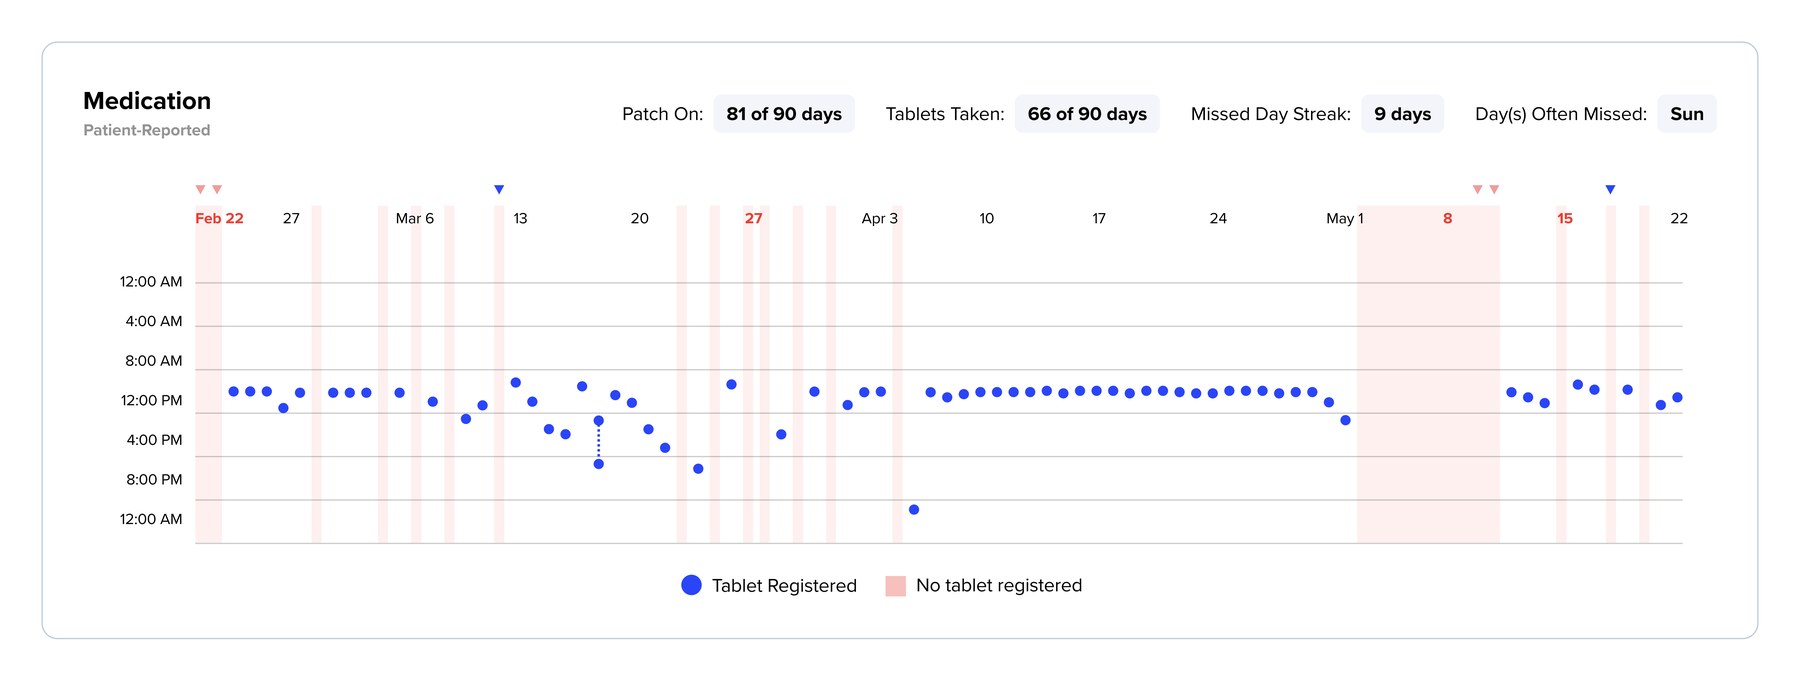Select the '17' April date label
The height and width of the screenshot is (682, 1800).
pos(1099,218)
